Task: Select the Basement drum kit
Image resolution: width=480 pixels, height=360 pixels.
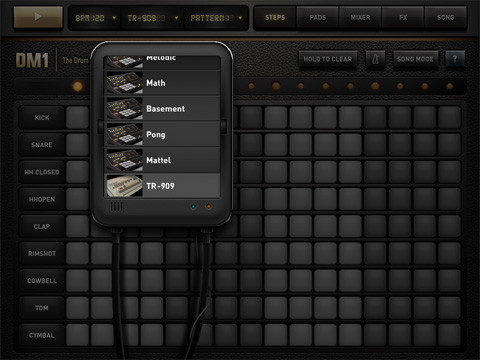Action: tap(162, 108)
